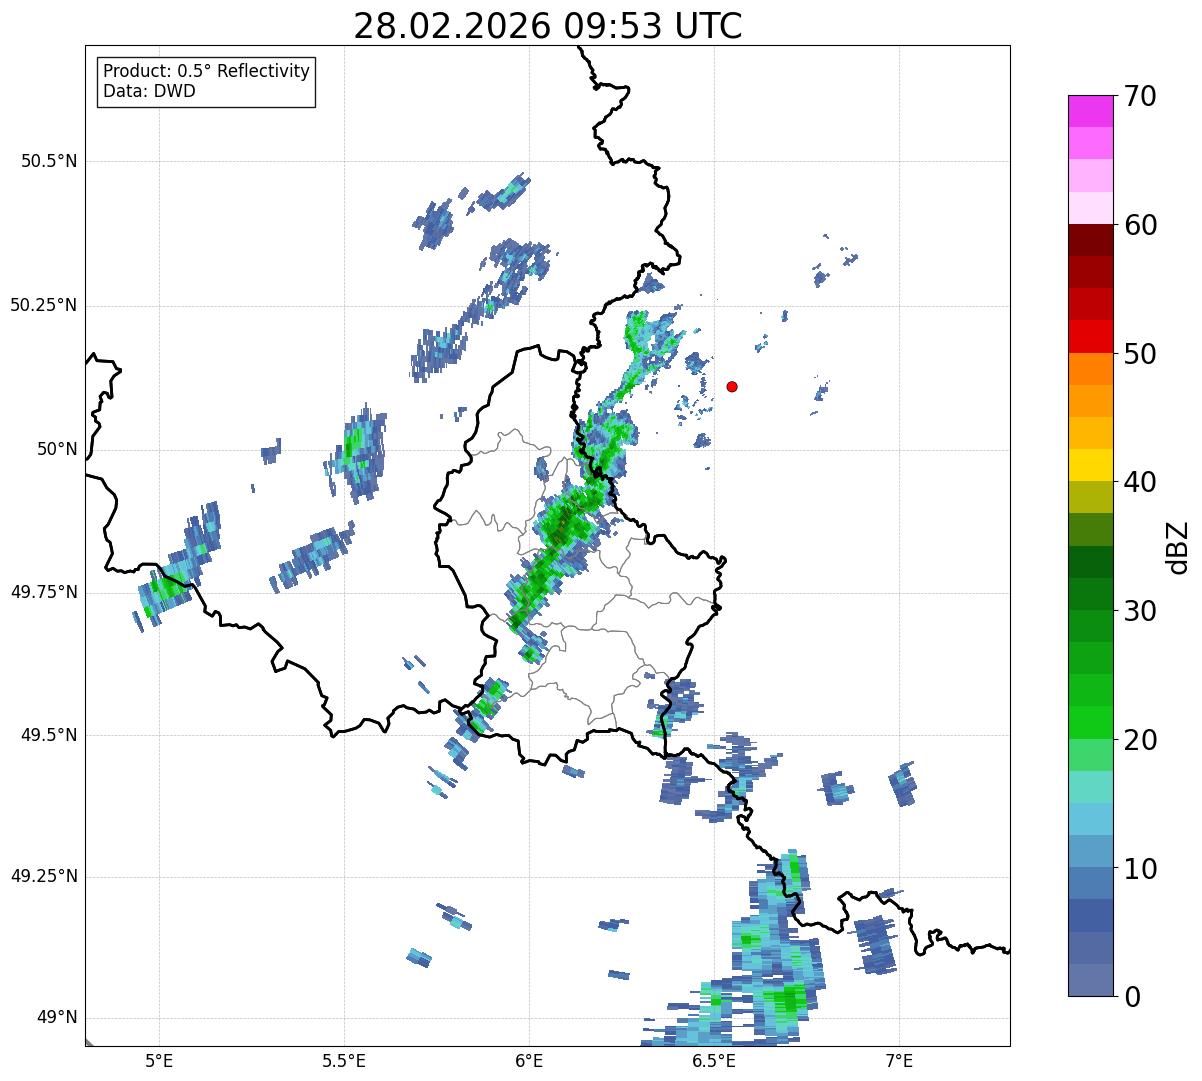Click the 50°N latitude label
The image size is (1202, 1081).
[57, 449]
